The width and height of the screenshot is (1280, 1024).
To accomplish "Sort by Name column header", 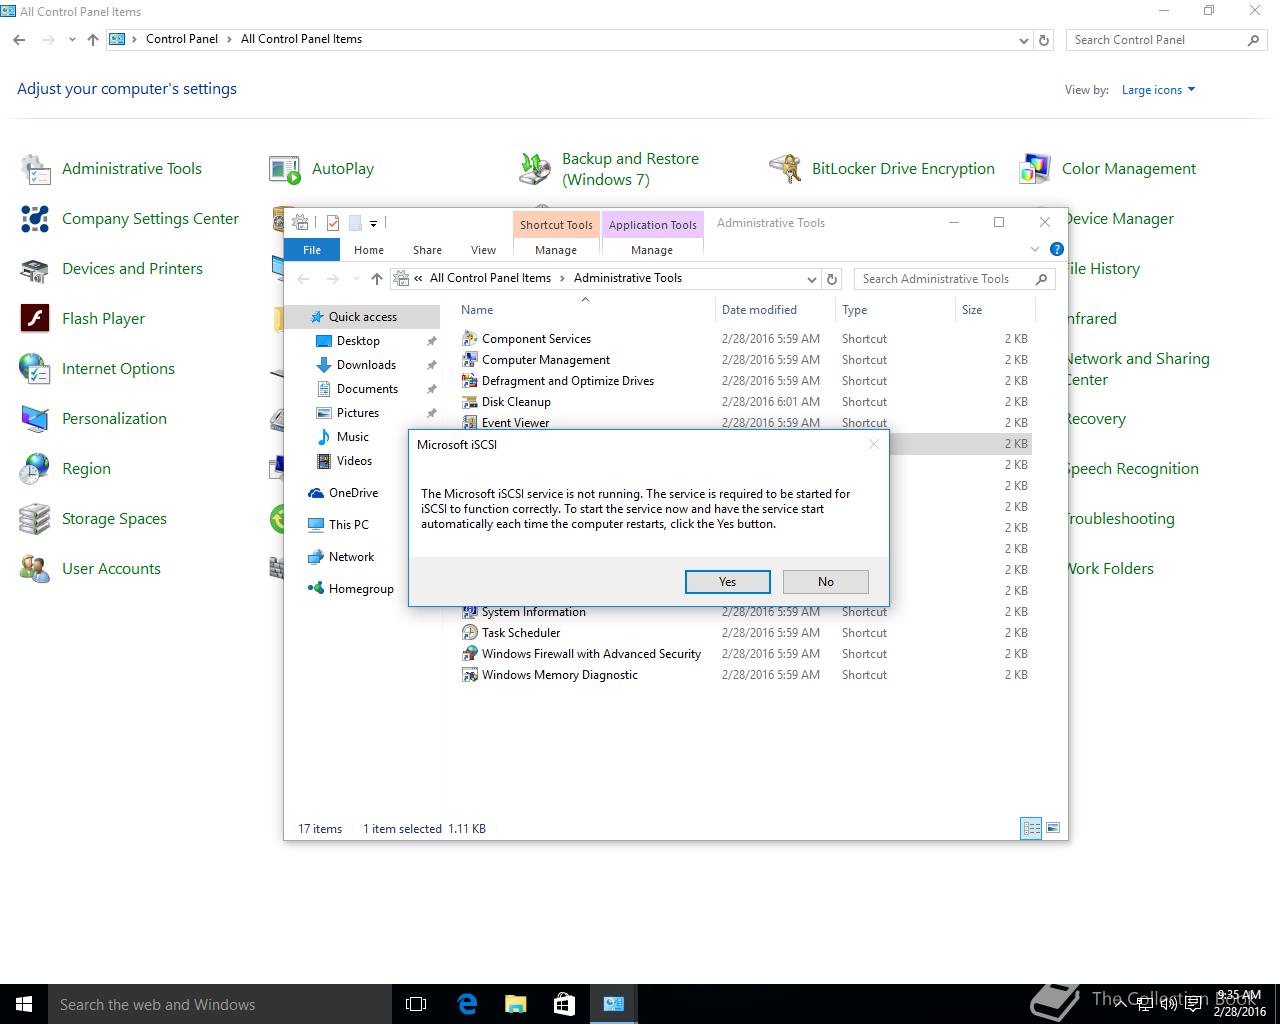I will click(x=585, y=310).
